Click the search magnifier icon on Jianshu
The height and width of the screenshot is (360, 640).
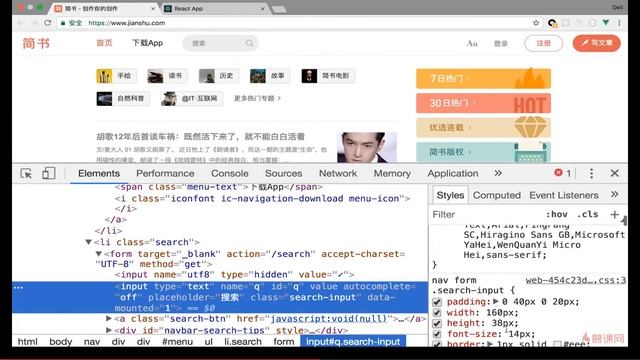click(x=249, y=43)
